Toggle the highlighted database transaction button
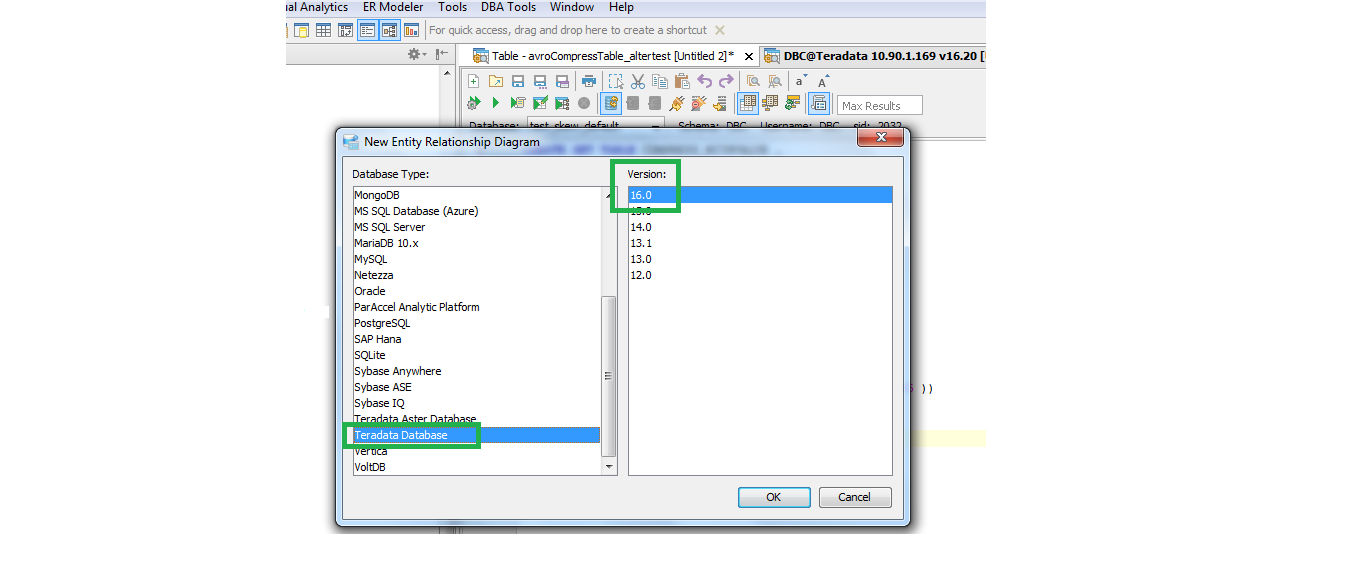Viewport: 1360px width, 567px height. (610, 103)
